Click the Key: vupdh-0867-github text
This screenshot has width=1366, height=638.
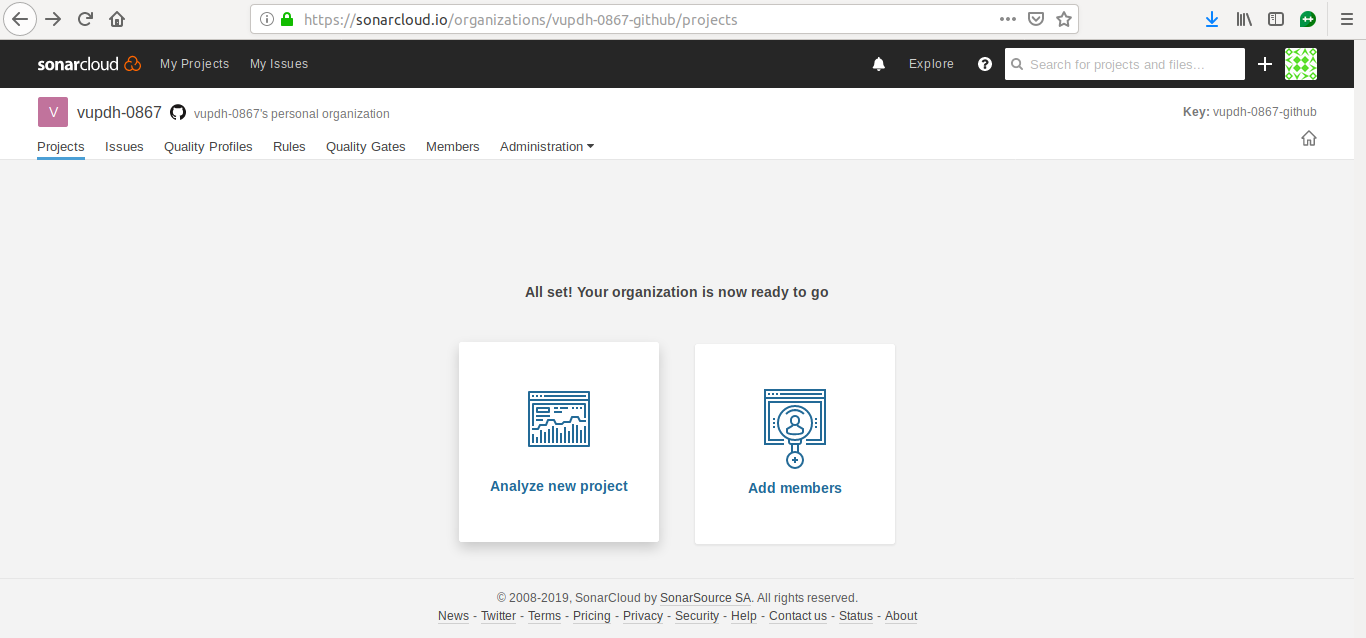click(x=1249, y=112)
